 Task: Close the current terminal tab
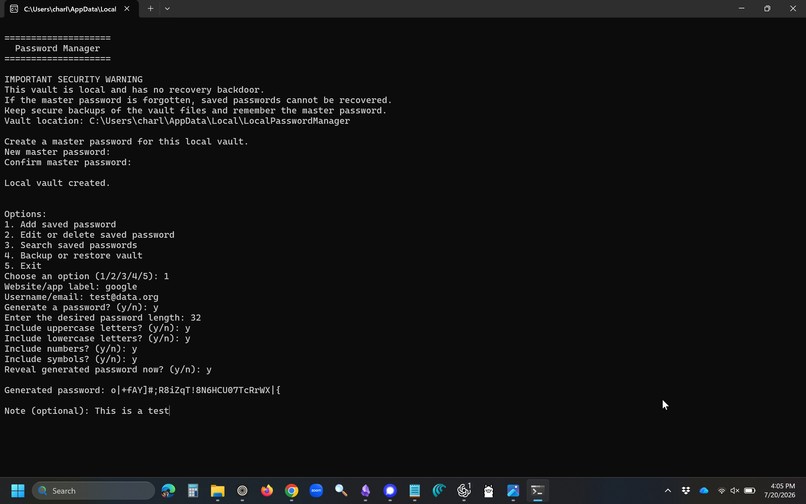pos(126,9)
